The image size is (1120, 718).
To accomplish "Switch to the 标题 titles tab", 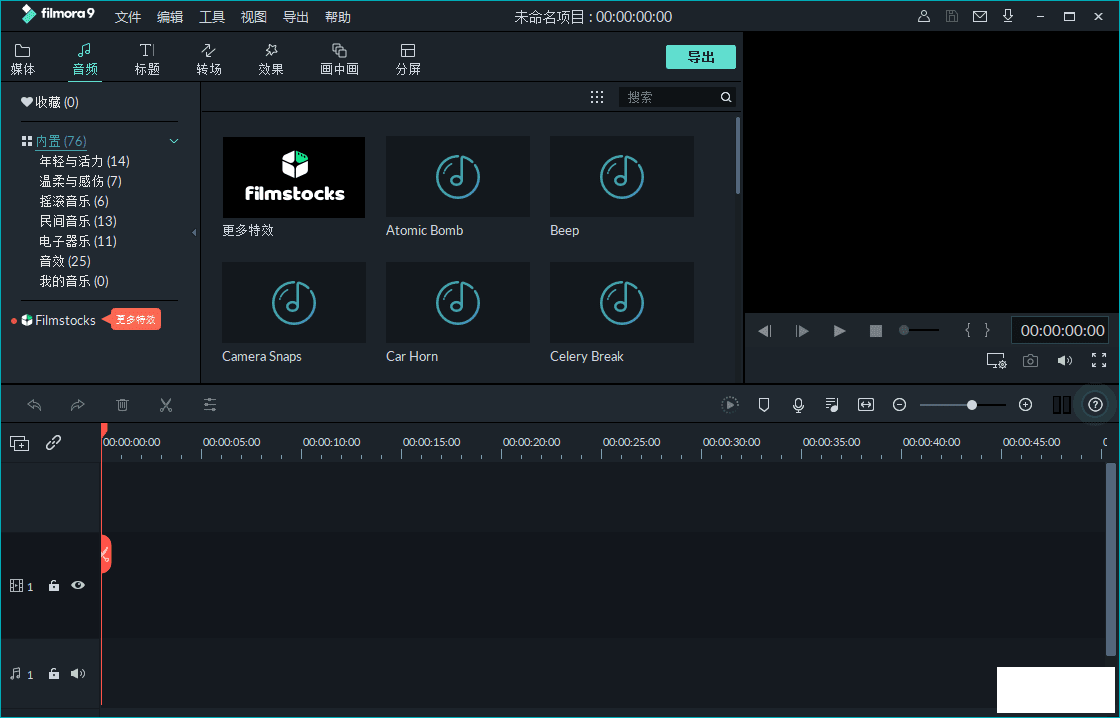I will click(x=146, y=59).
